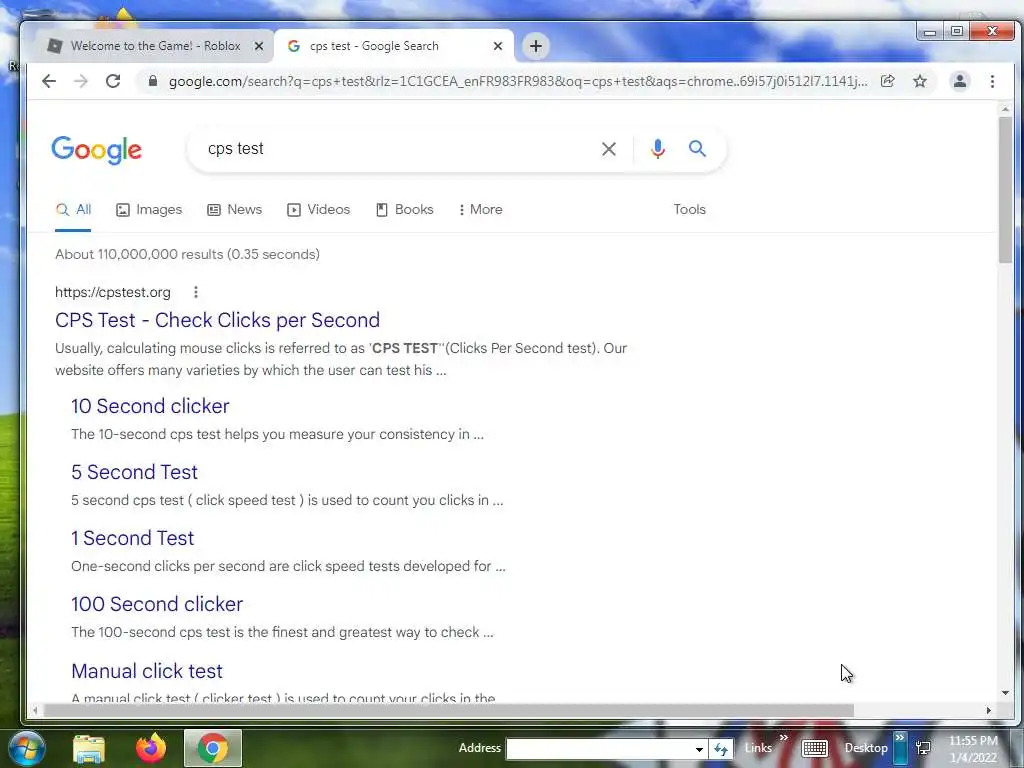Switch to Videos results
This screenshot has width=1024, height=768.
click(x=319, y=210)
